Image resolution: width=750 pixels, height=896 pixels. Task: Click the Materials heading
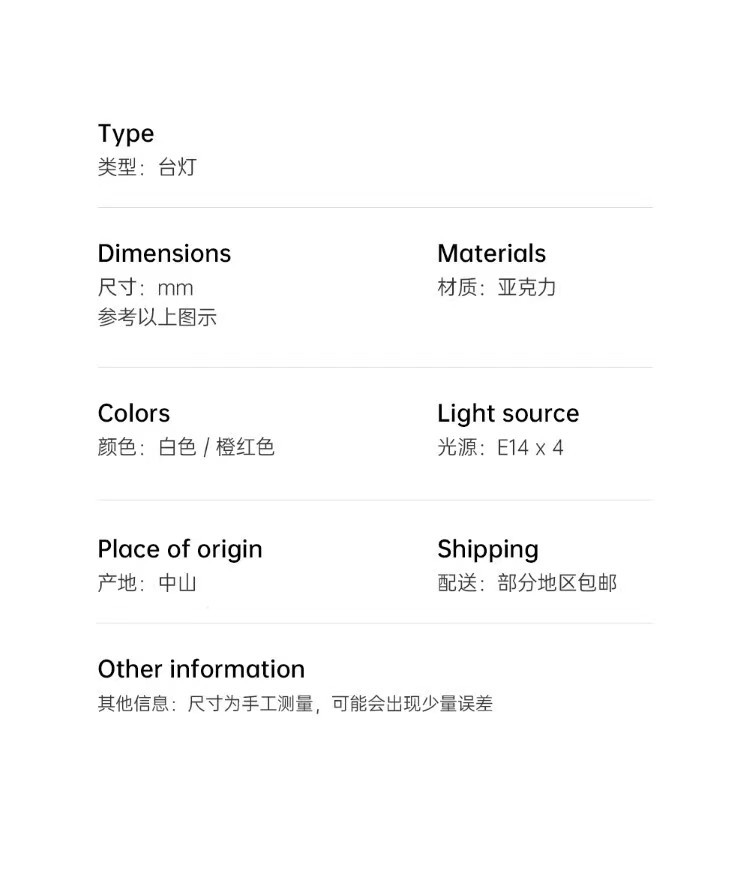pyautogui.click(x=491, y=254)
